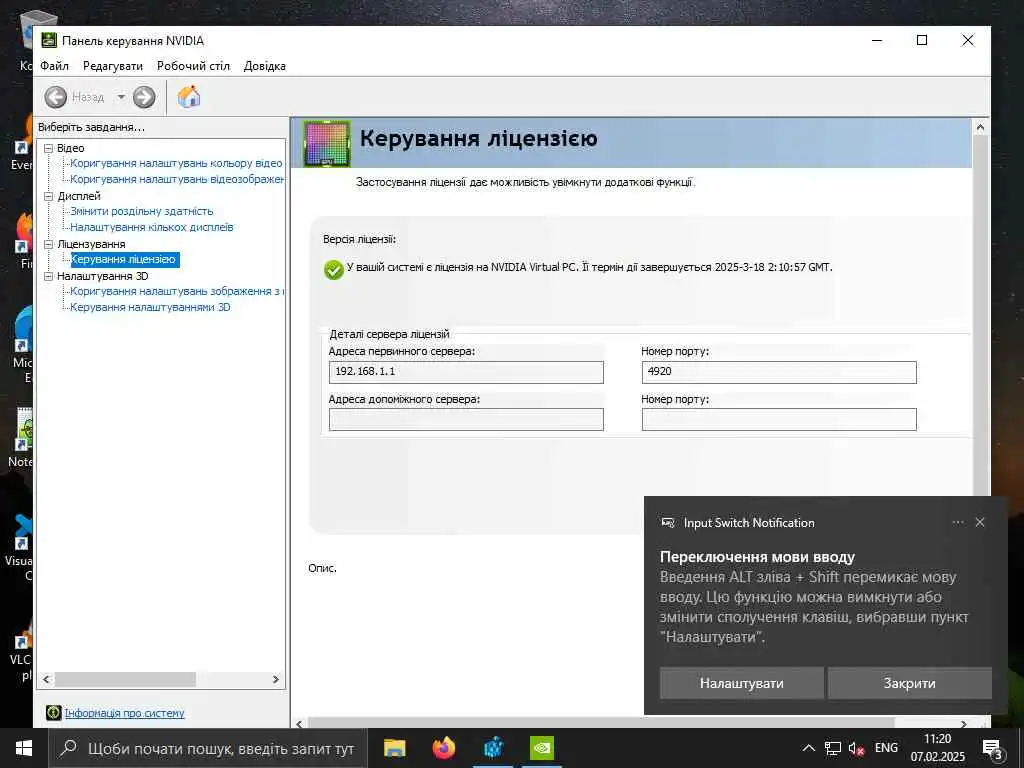The height and width of the screenshot is (768, 1024).
Task: Click the Керування ліцензією header GPU icon
Action: click(x=327, y=144)
